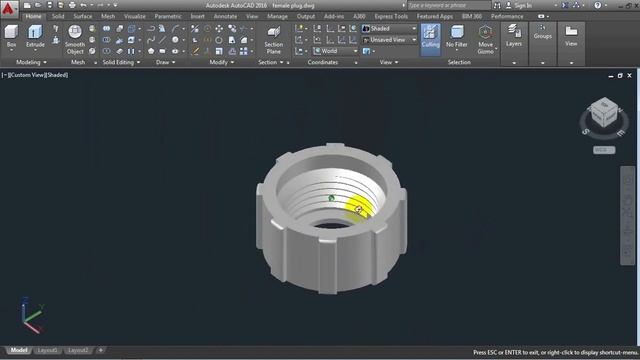The height and width of the screenshot is (360, 640).
Task: Select the Spline tool in Draw panel
Action: point(151,40)
